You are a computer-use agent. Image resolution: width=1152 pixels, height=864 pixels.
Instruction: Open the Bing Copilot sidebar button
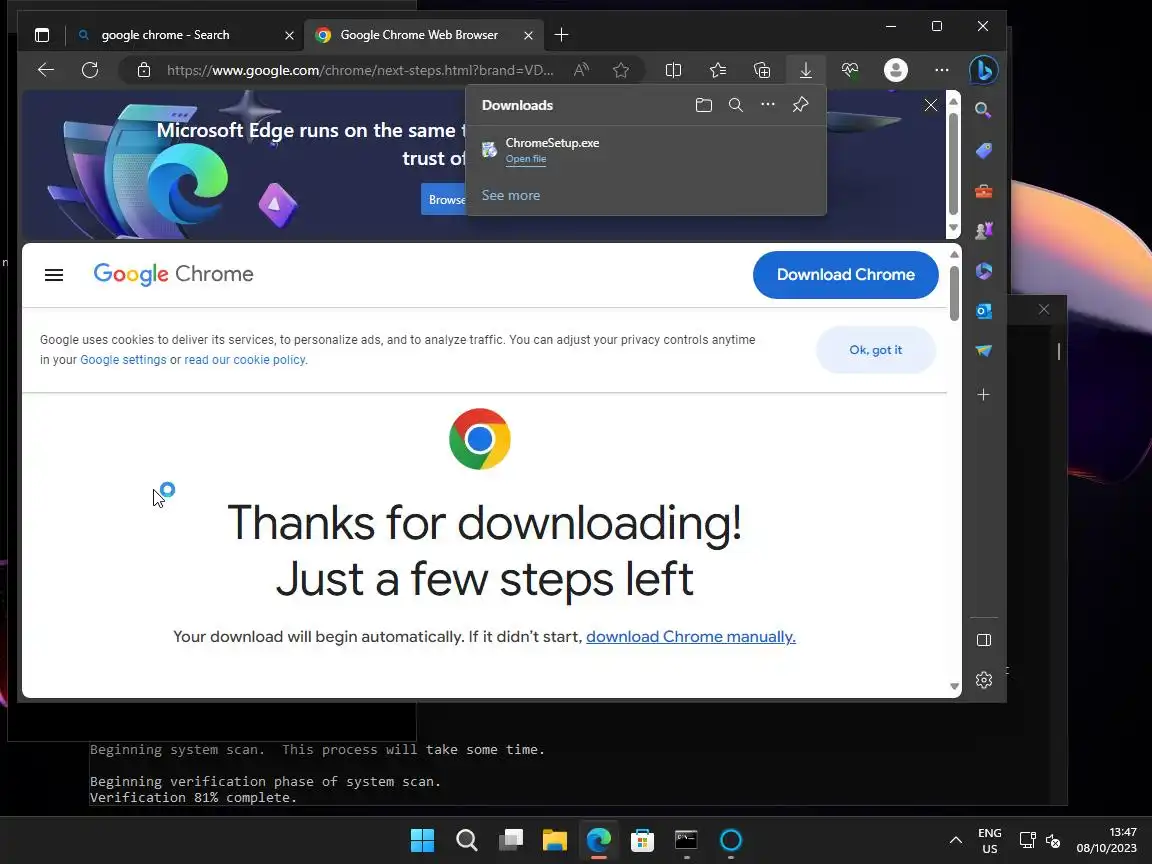click(984, 70)
